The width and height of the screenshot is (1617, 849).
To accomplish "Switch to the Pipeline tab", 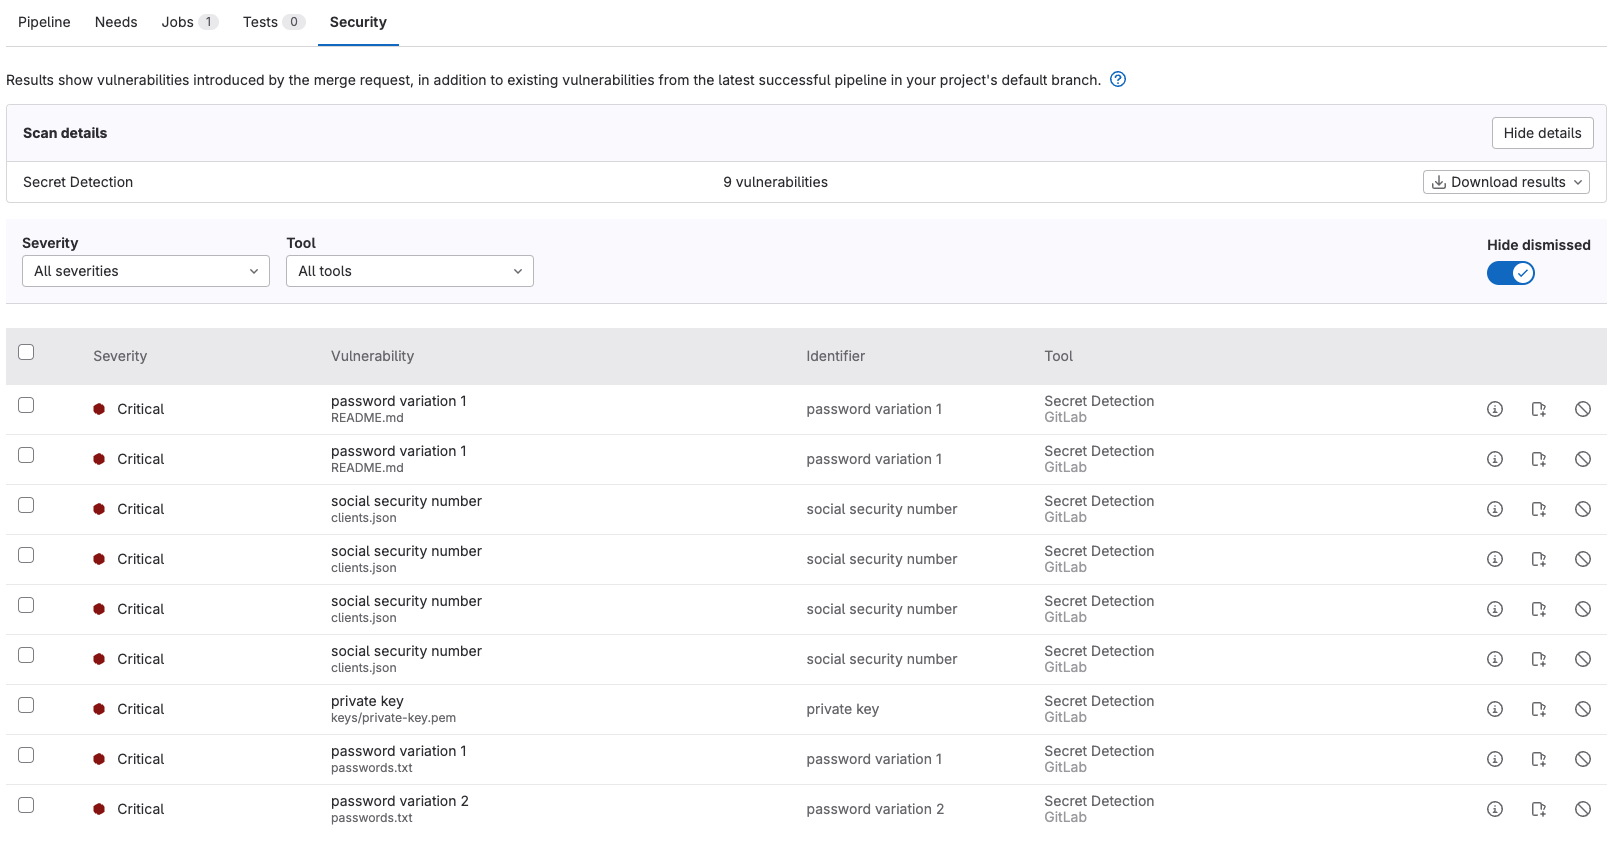I will (44, 22).
